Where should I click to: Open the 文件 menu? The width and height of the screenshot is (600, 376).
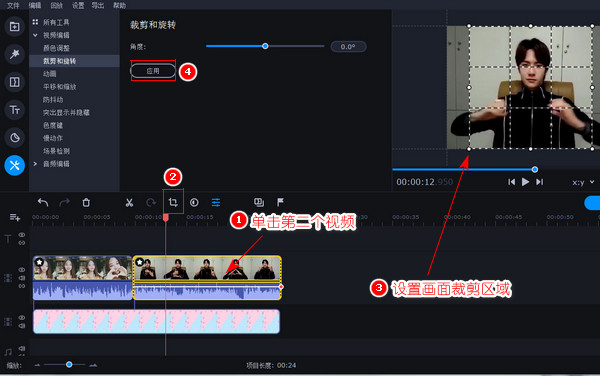tap(13, 5)
